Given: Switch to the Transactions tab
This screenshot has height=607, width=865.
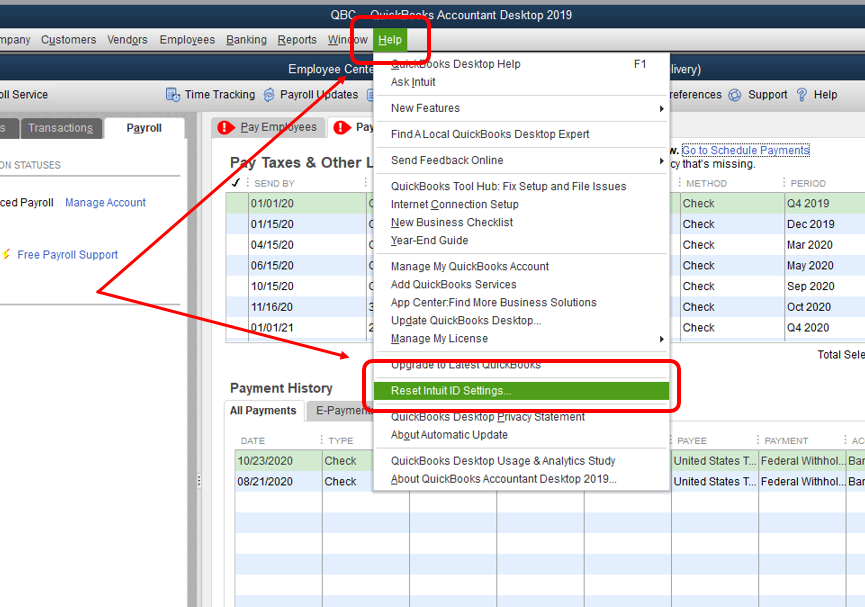Looking at the screenshot, I should [x=61, y=128].
